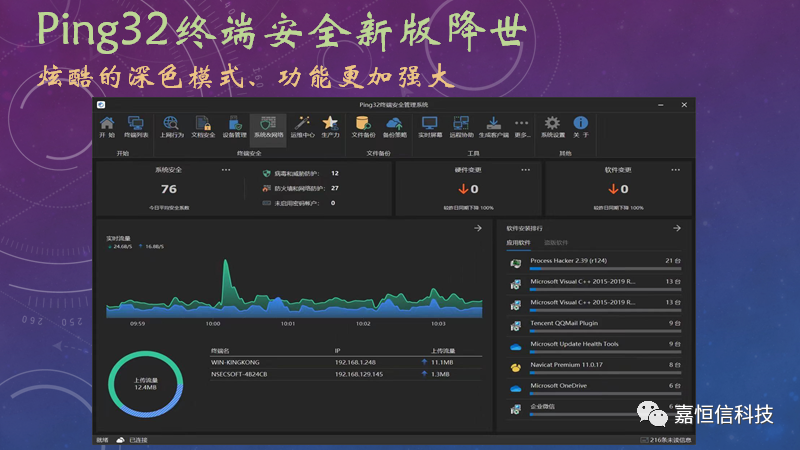This screenshot has width=800, height=450.
Task: Click Process Hacker 2.39 progress bar
Action: click(x=606, y=269)
